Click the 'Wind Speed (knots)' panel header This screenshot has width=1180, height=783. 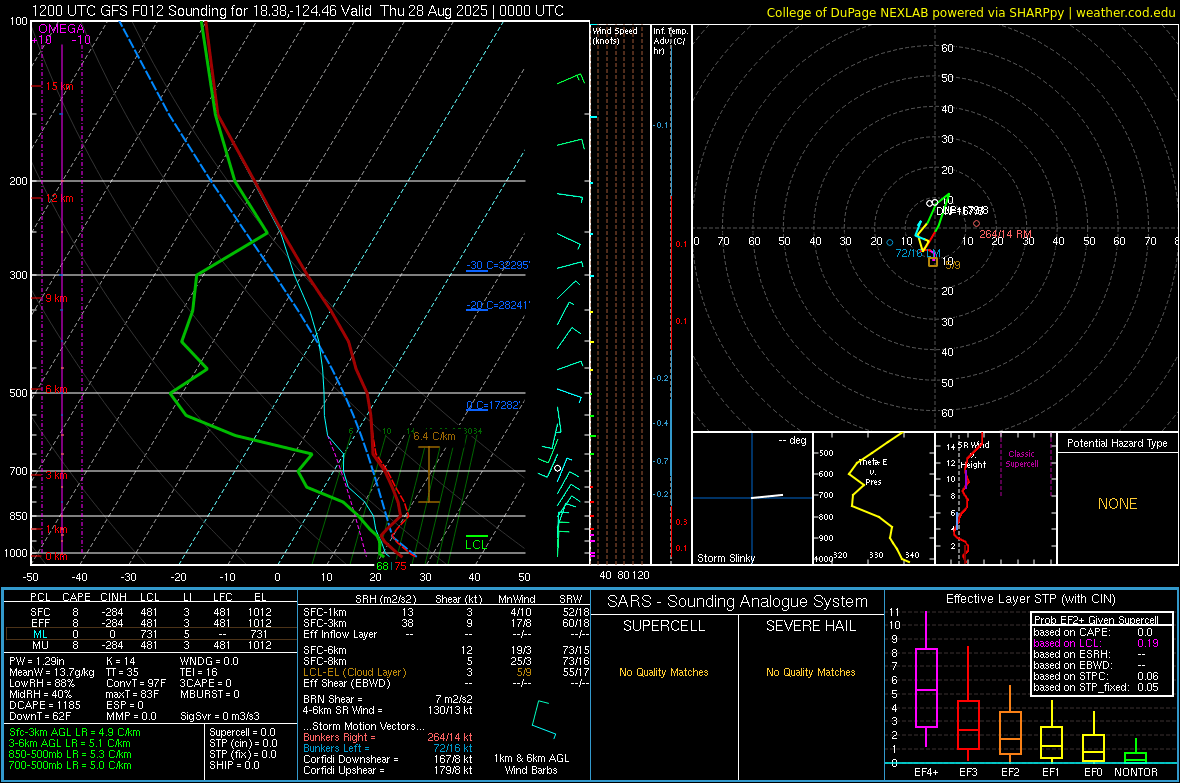tap(614, 36)
